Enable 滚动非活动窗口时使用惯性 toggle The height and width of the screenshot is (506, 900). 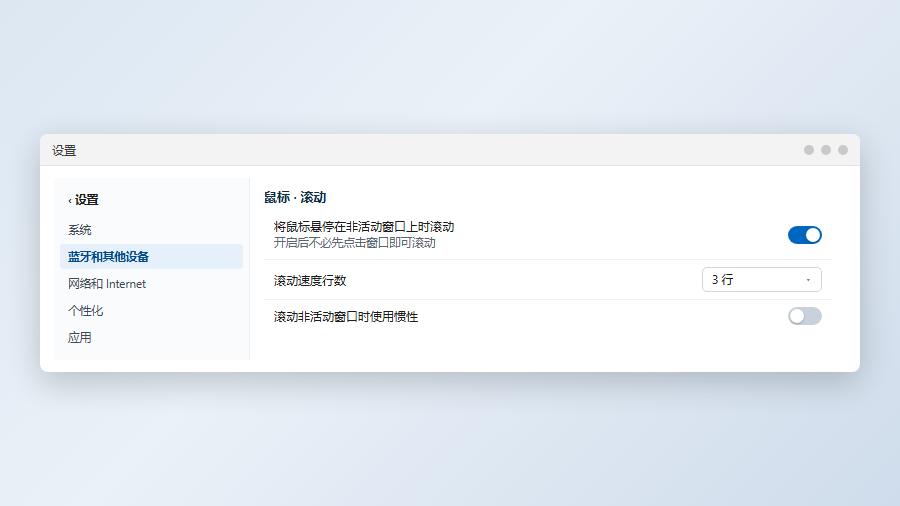click(804, 316)
